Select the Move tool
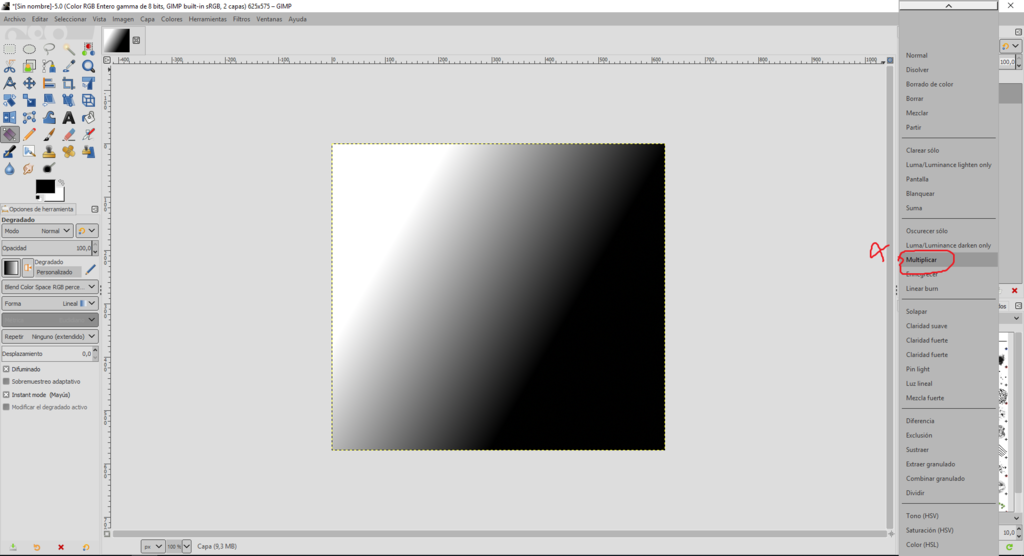 point(29,83)
